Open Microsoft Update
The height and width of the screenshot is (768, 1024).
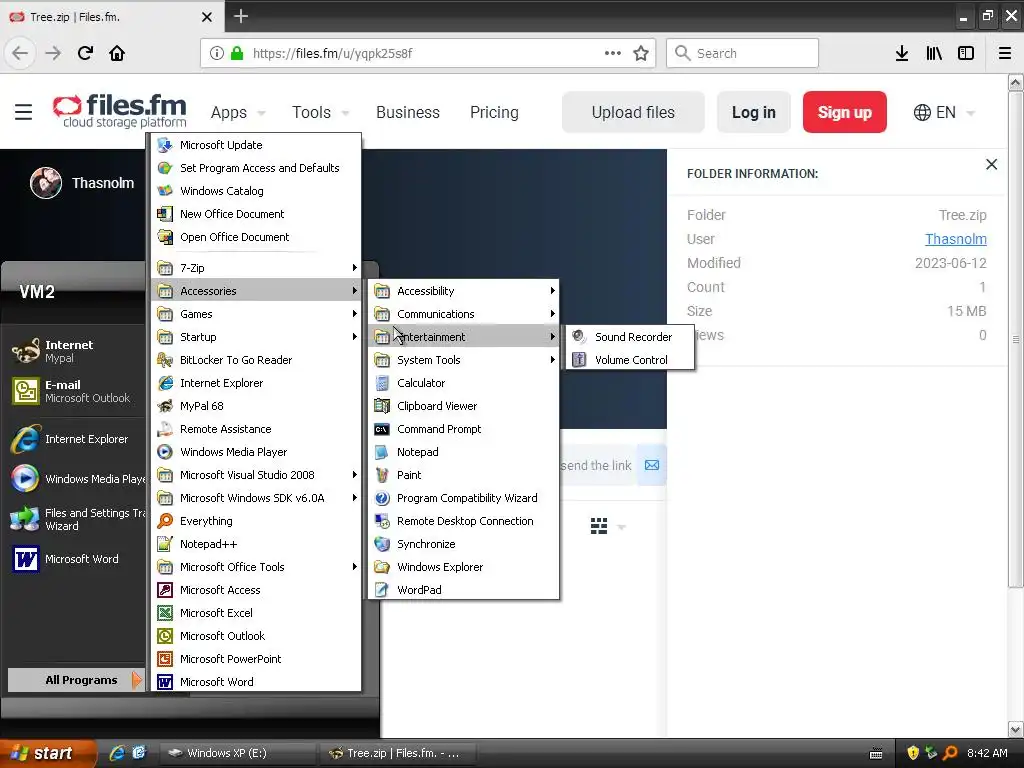[x=256, y=145]
